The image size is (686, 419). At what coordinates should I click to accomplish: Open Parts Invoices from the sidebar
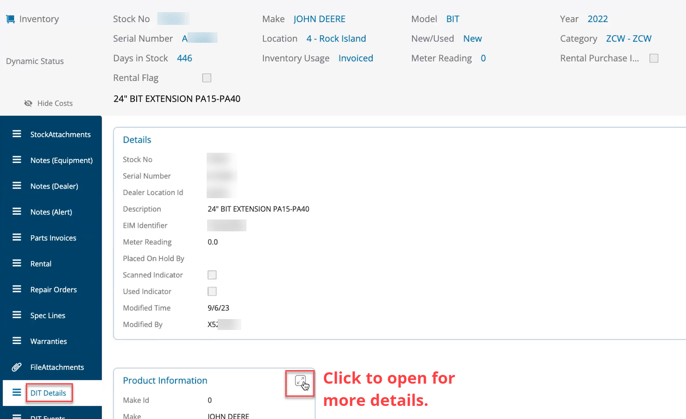54,238
